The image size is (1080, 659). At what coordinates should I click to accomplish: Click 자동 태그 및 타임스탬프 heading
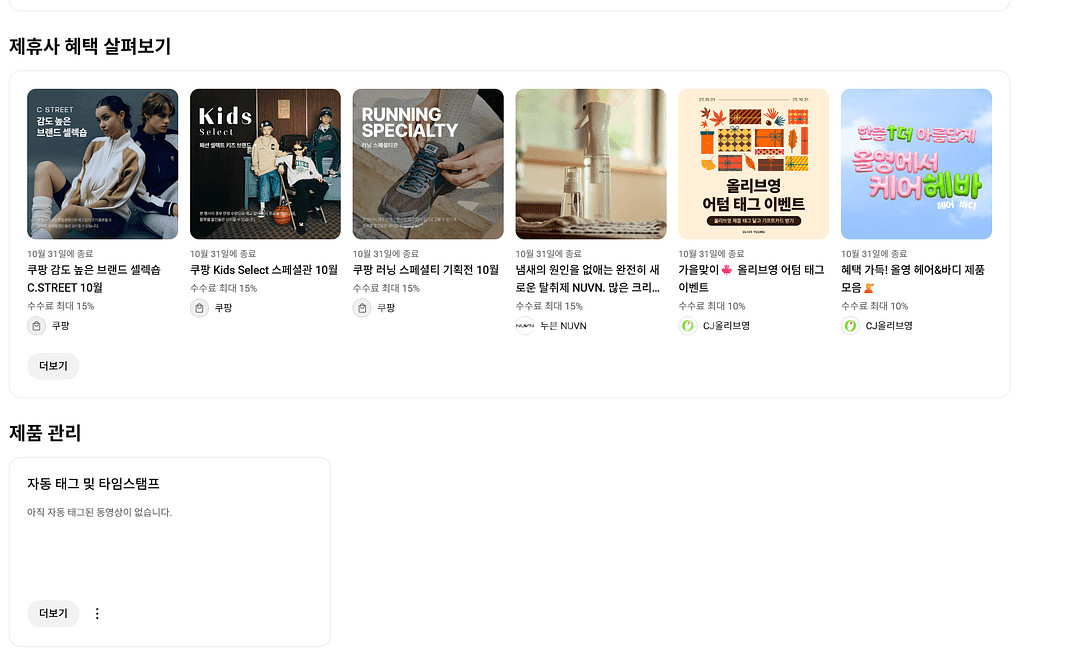[93, 484]
